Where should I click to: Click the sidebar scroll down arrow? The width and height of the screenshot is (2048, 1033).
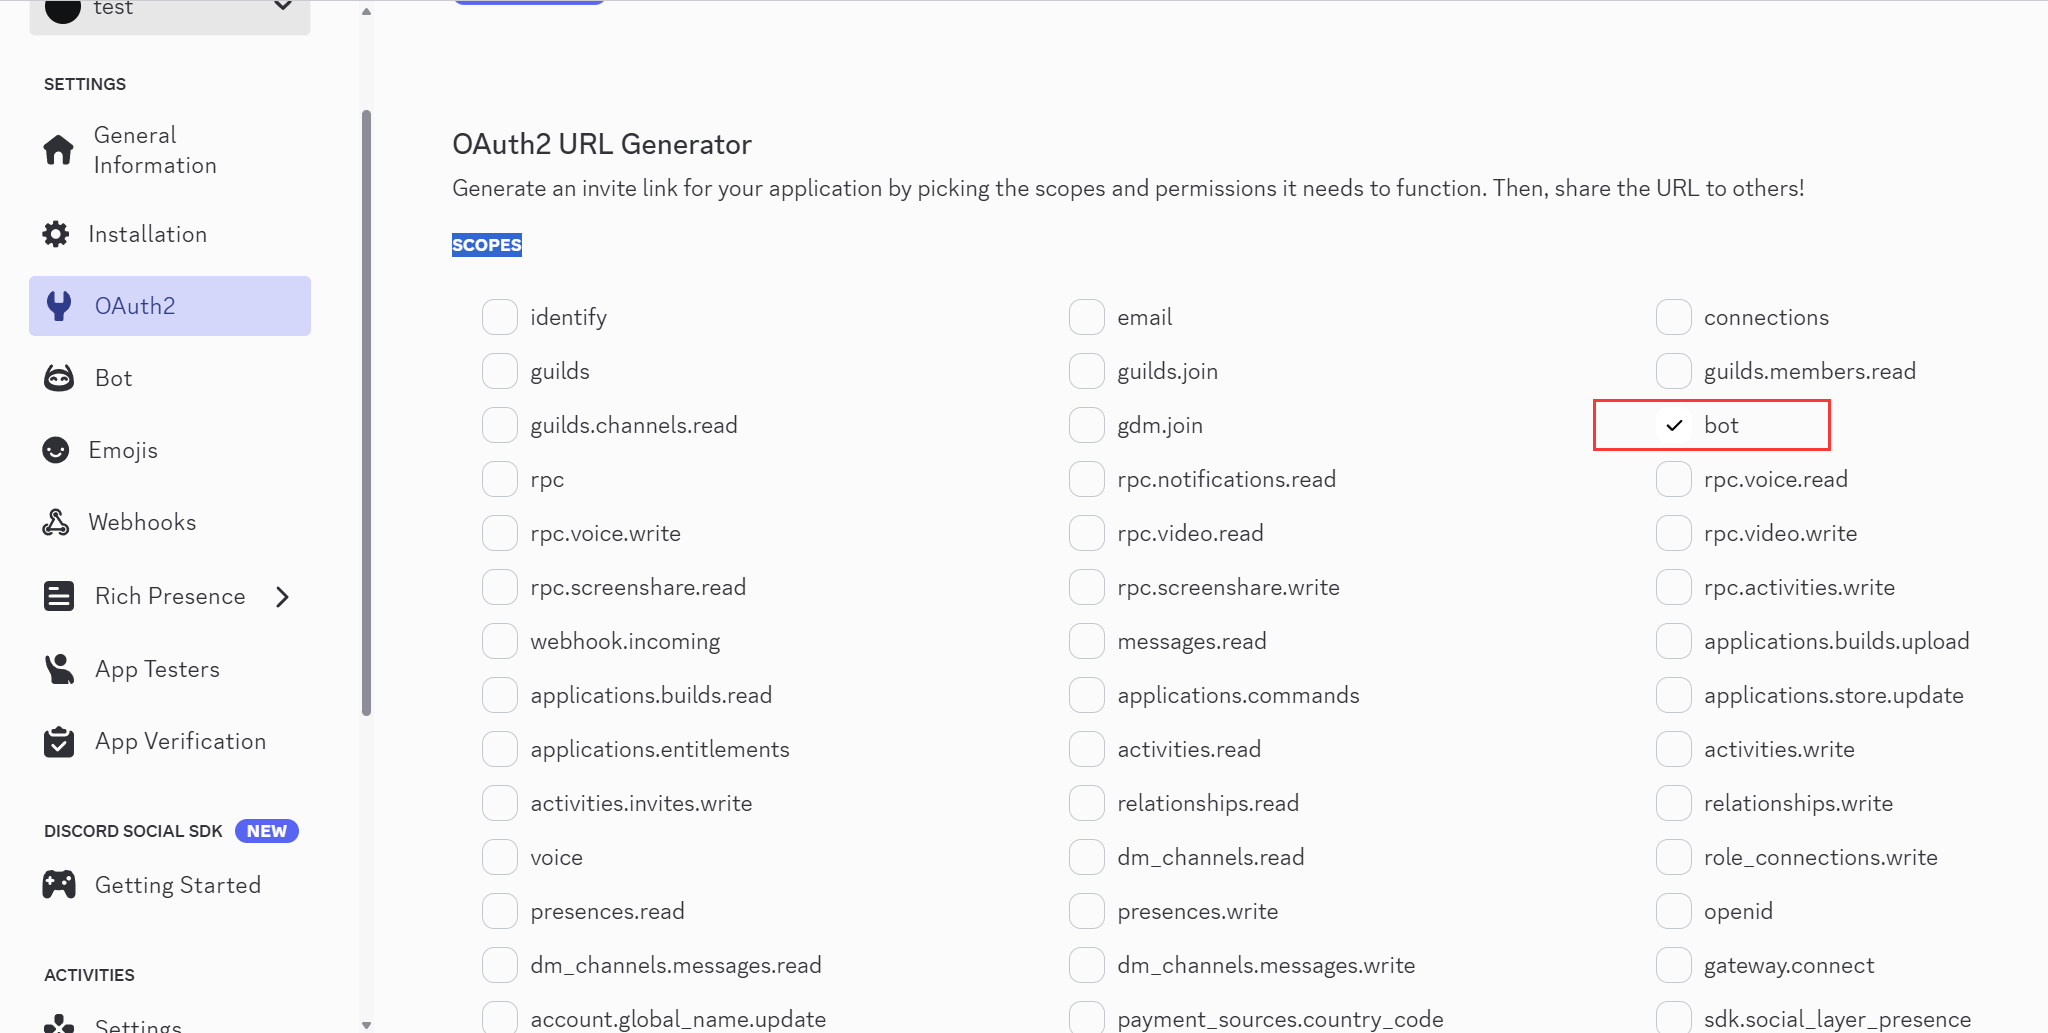point(366,1025)
